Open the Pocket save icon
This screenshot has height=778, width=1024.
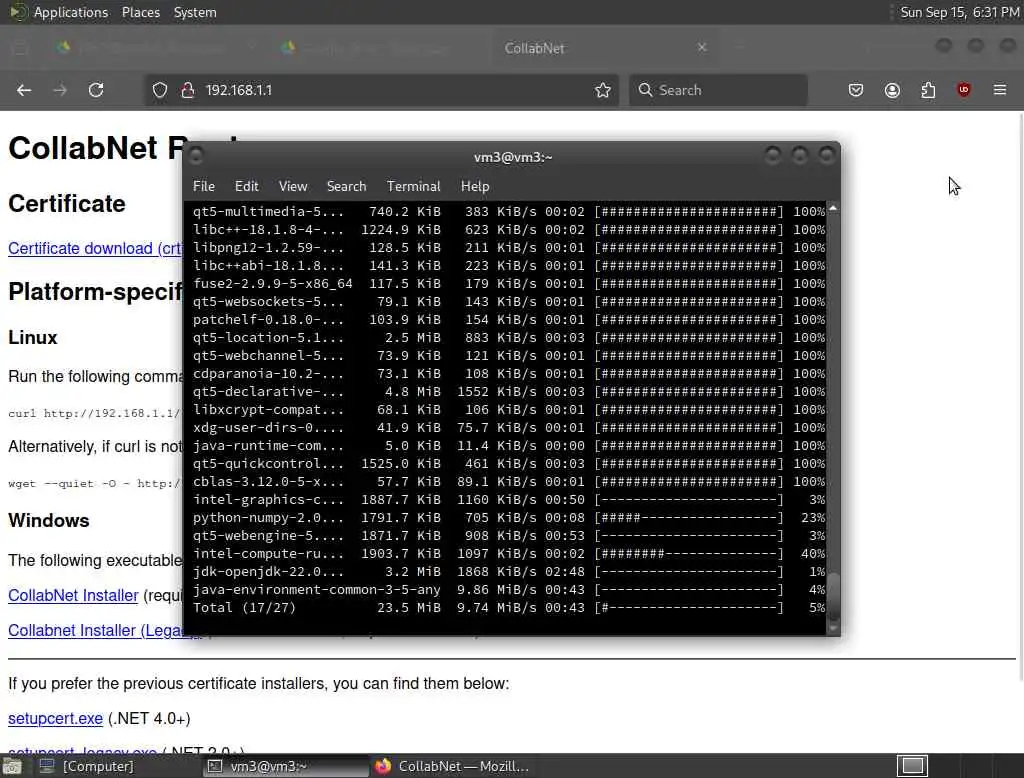point(856,90)
